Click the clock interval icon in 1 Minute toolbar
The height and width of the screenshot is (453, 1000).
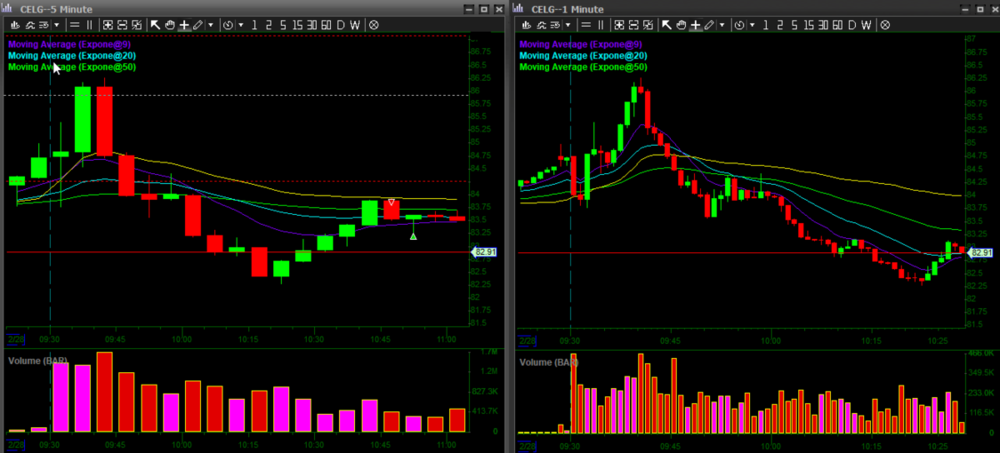(740, 24)
